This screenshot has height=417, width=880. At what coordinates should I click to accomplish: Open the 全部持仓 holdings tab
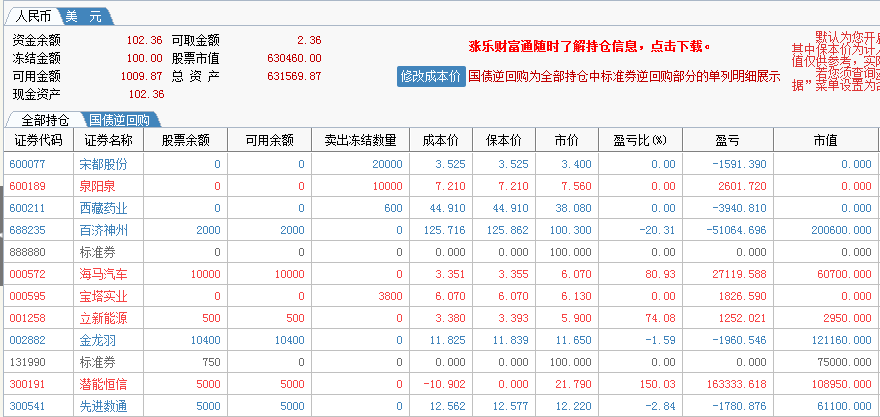45,120
